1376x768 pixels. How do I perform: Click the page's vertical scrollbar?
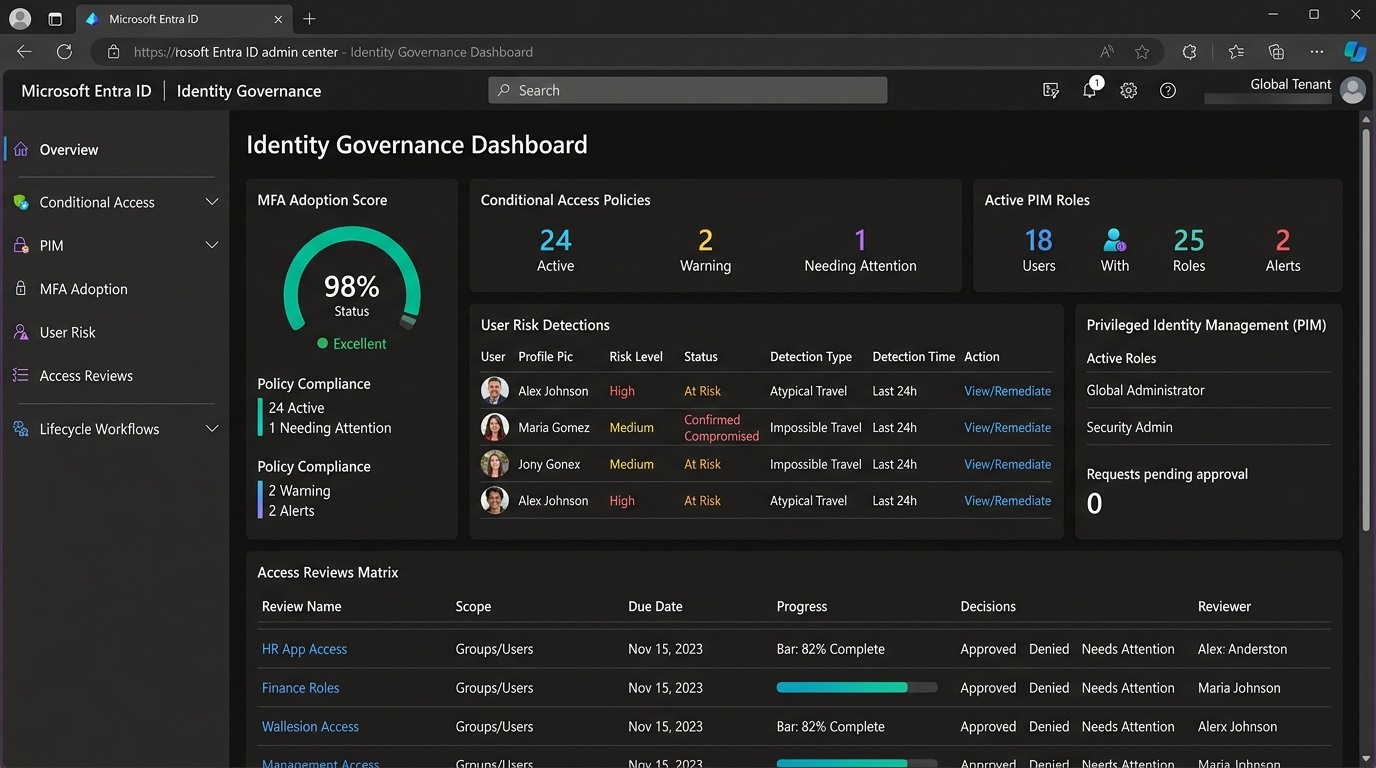pos(1366,328)
